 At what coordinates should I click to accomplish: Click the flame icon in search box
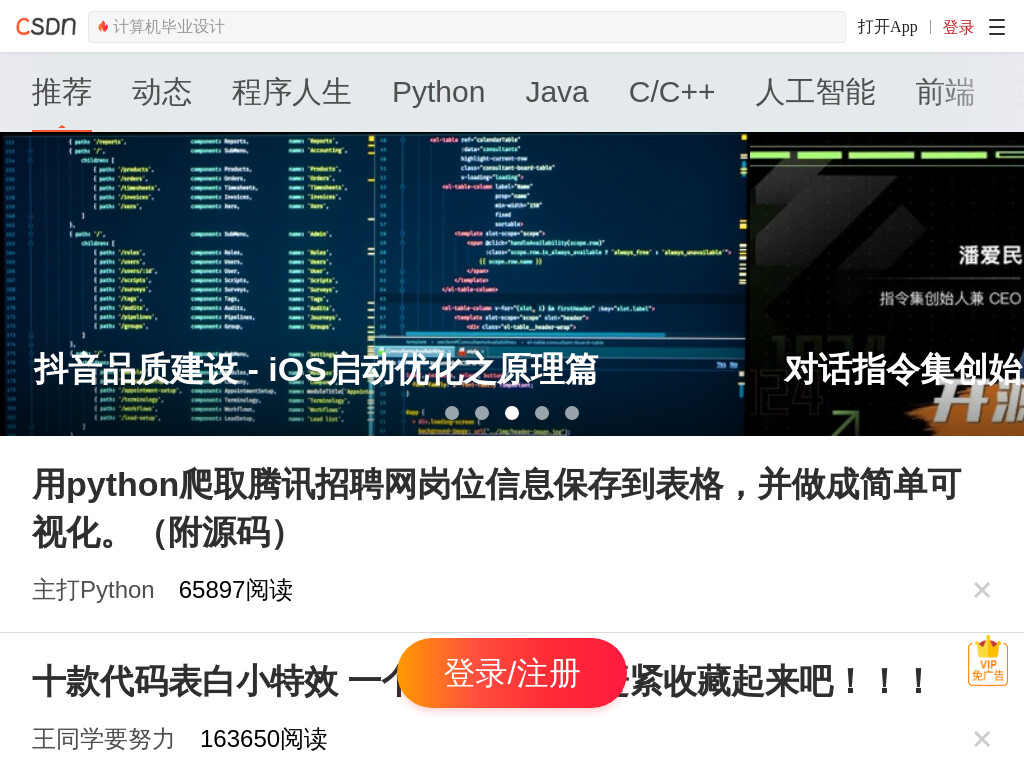click(x=103, y=26)
